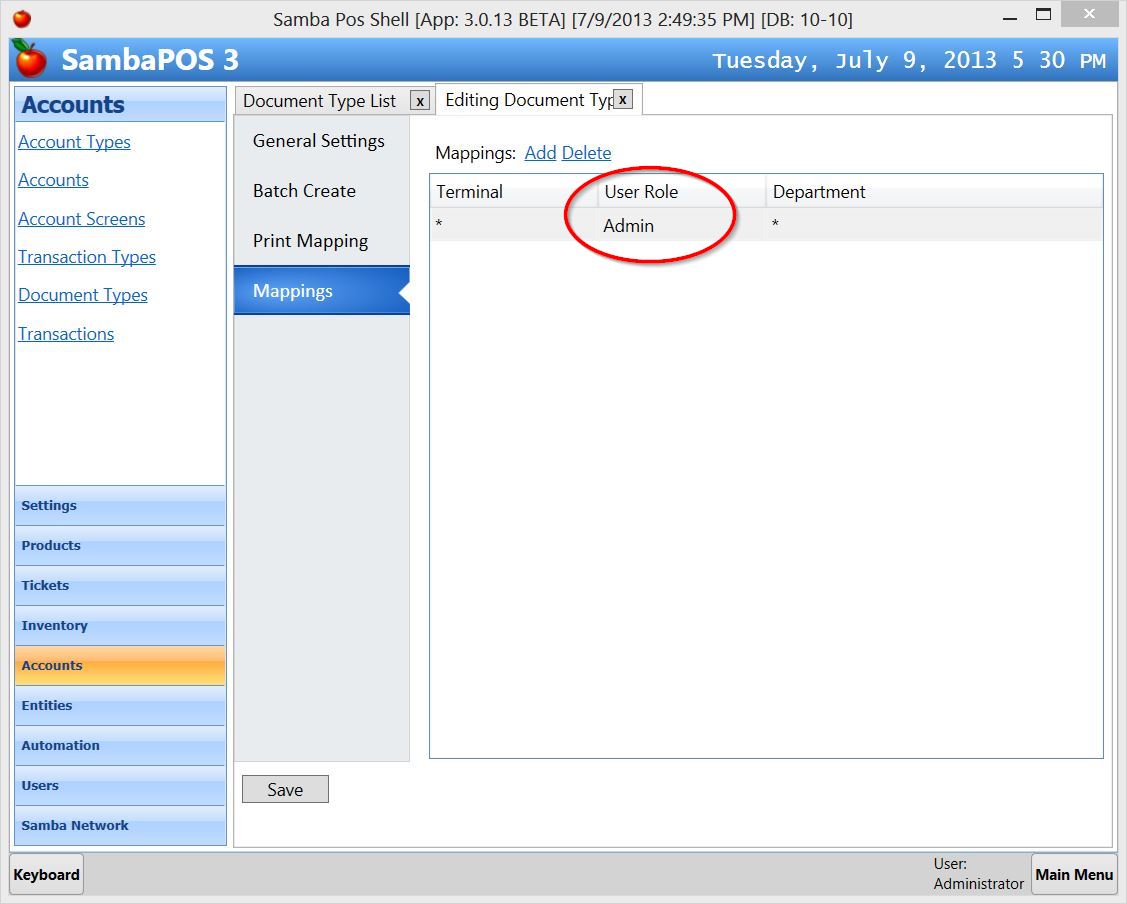Click the Delete mappings link
1127x904 pixels.
point(586,153)
